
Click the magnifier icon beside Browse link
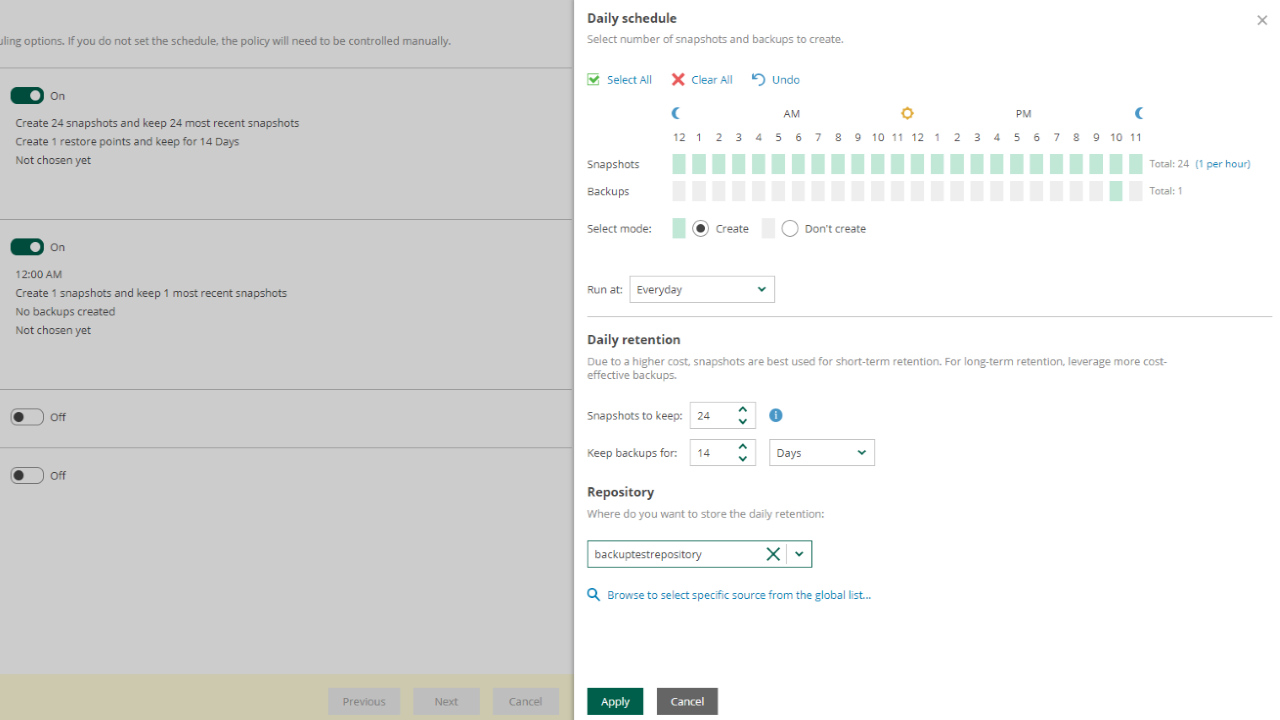[x=594, y=595]
